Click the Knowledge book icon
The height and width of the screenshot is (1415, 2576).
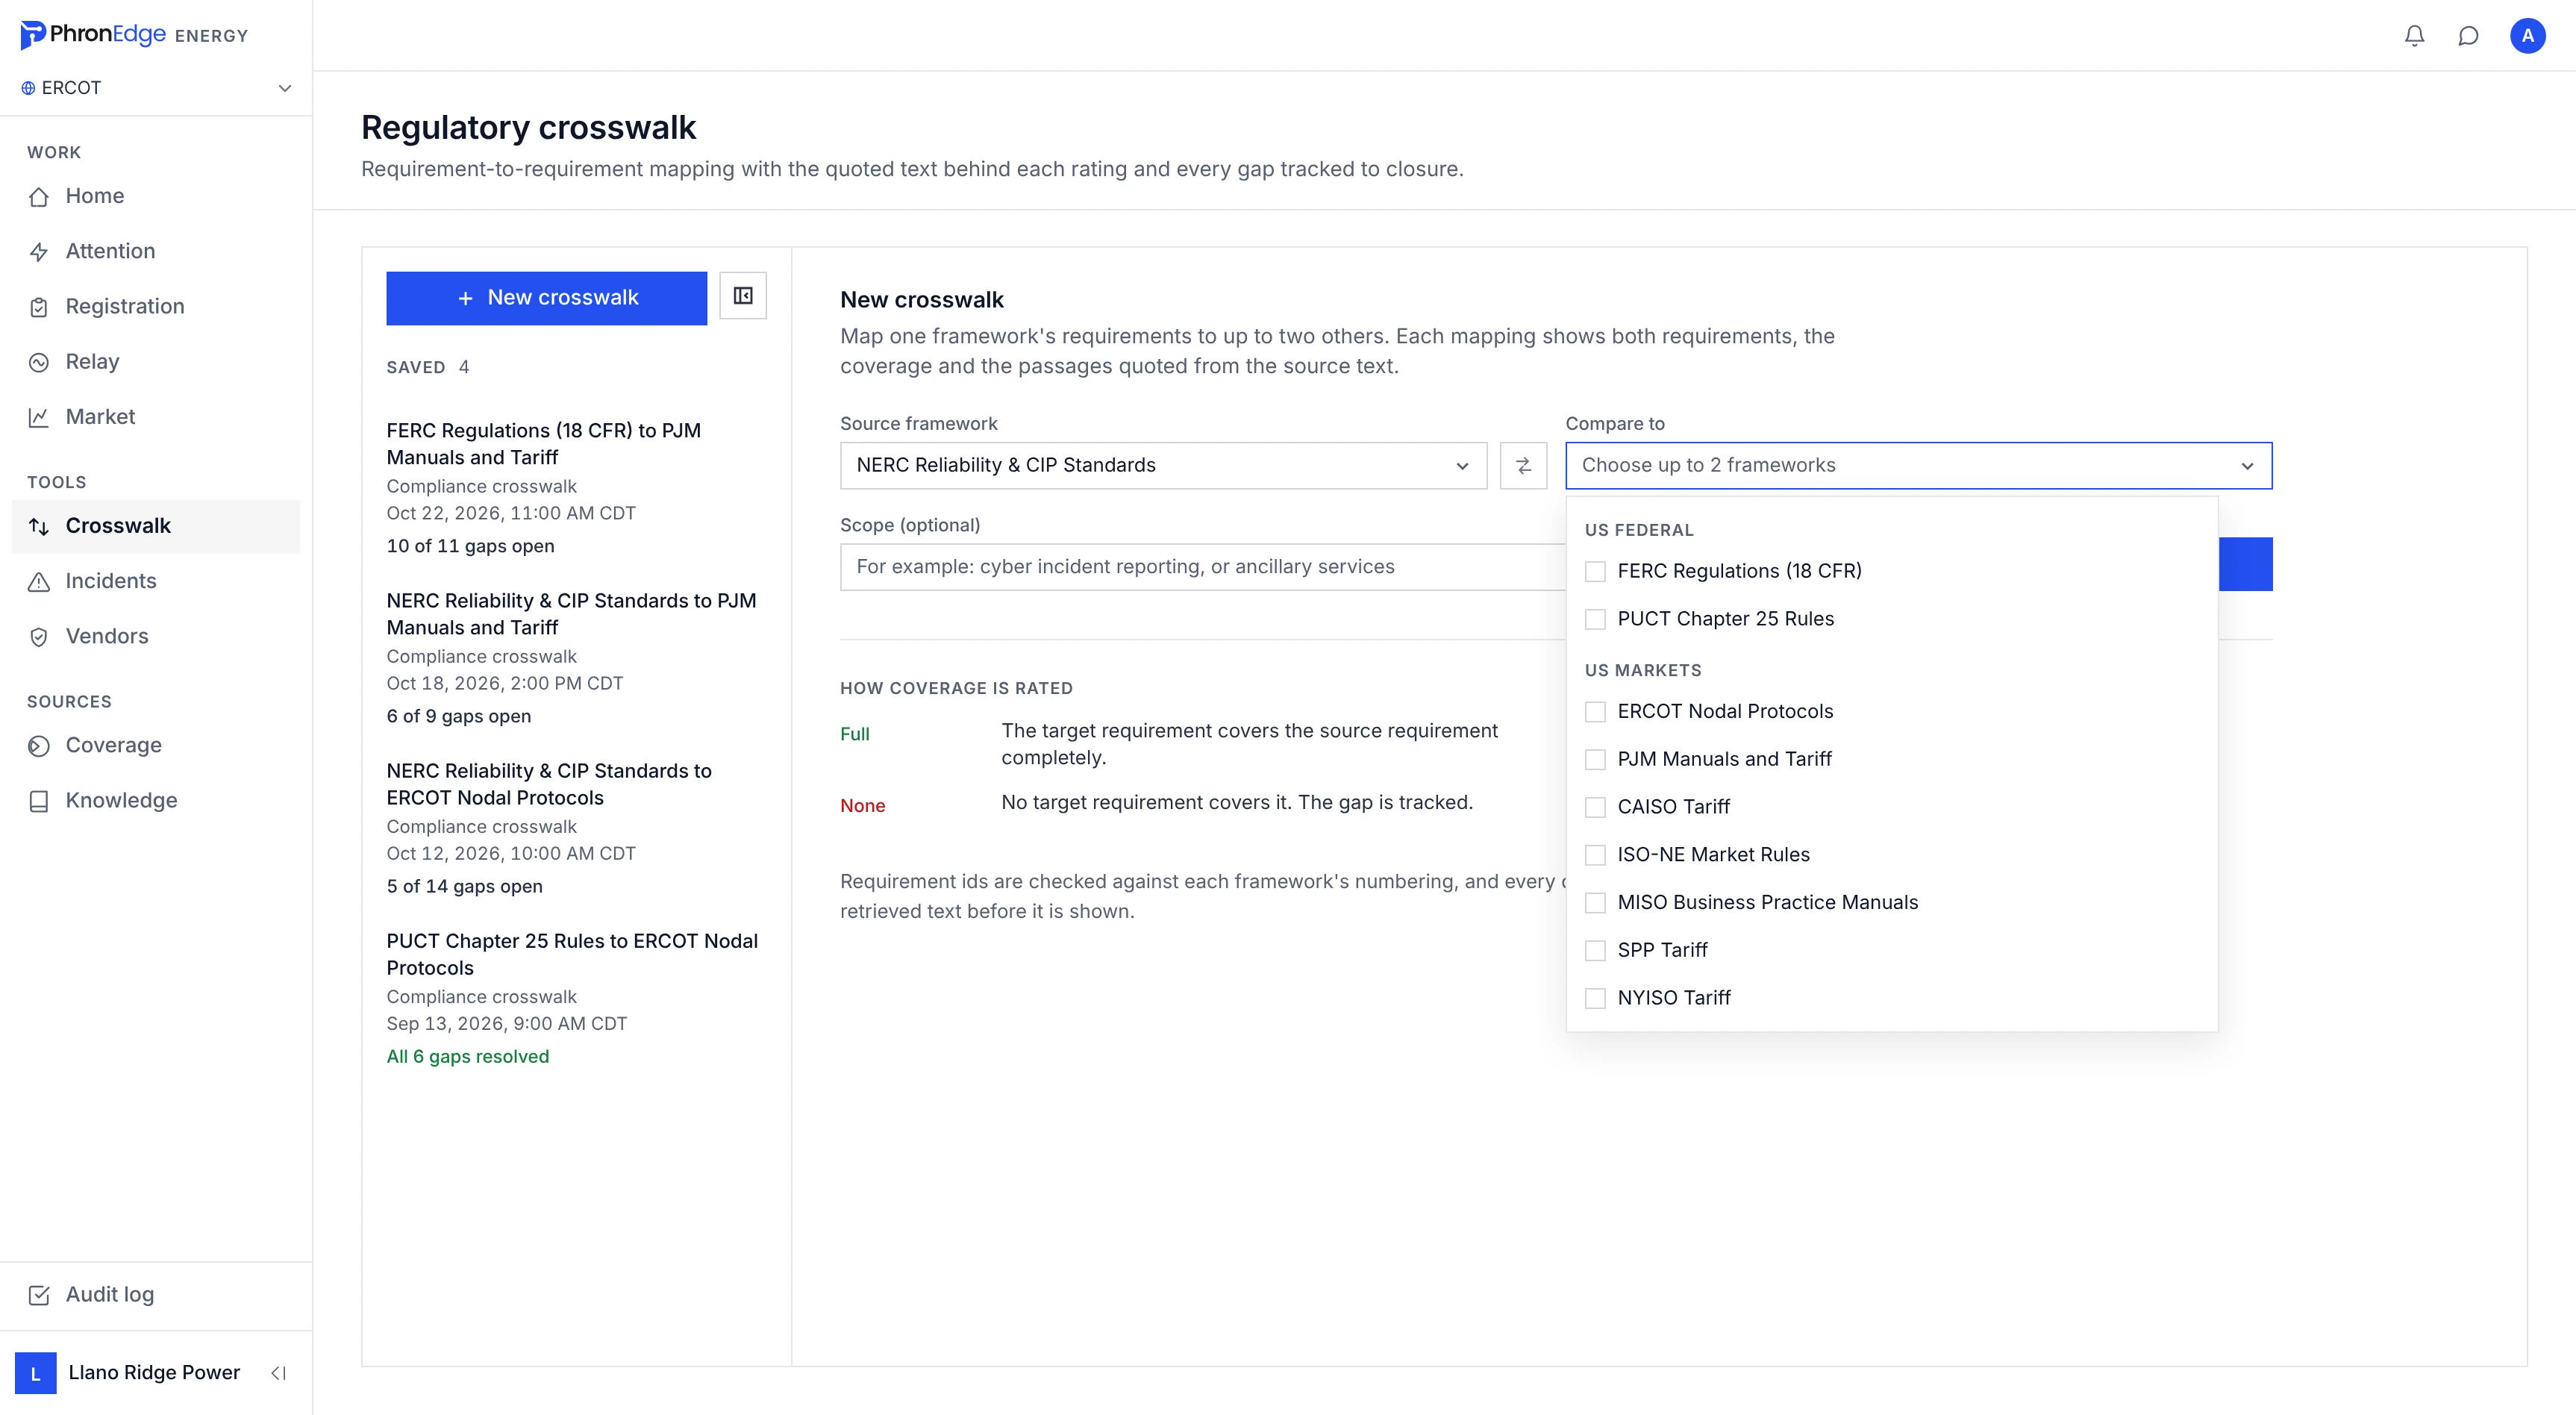39,801
